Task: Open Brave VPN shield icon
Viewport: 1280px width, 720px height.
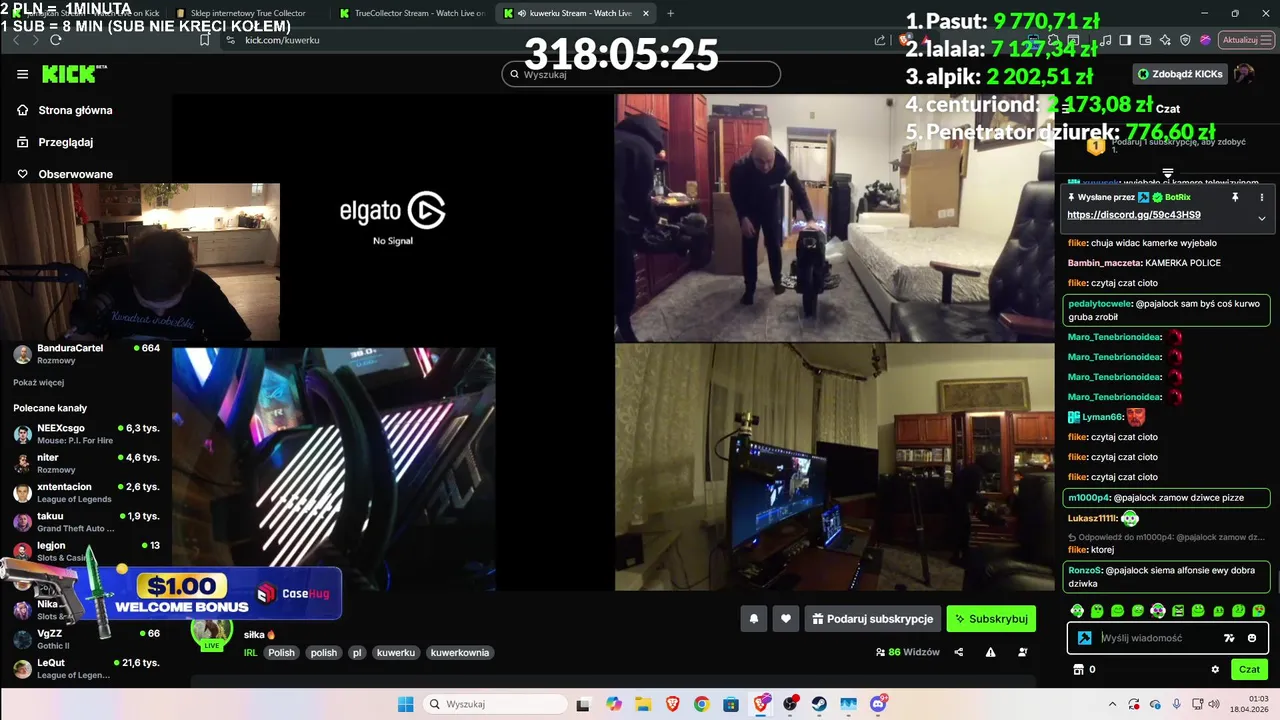Action: [1185, 40]
